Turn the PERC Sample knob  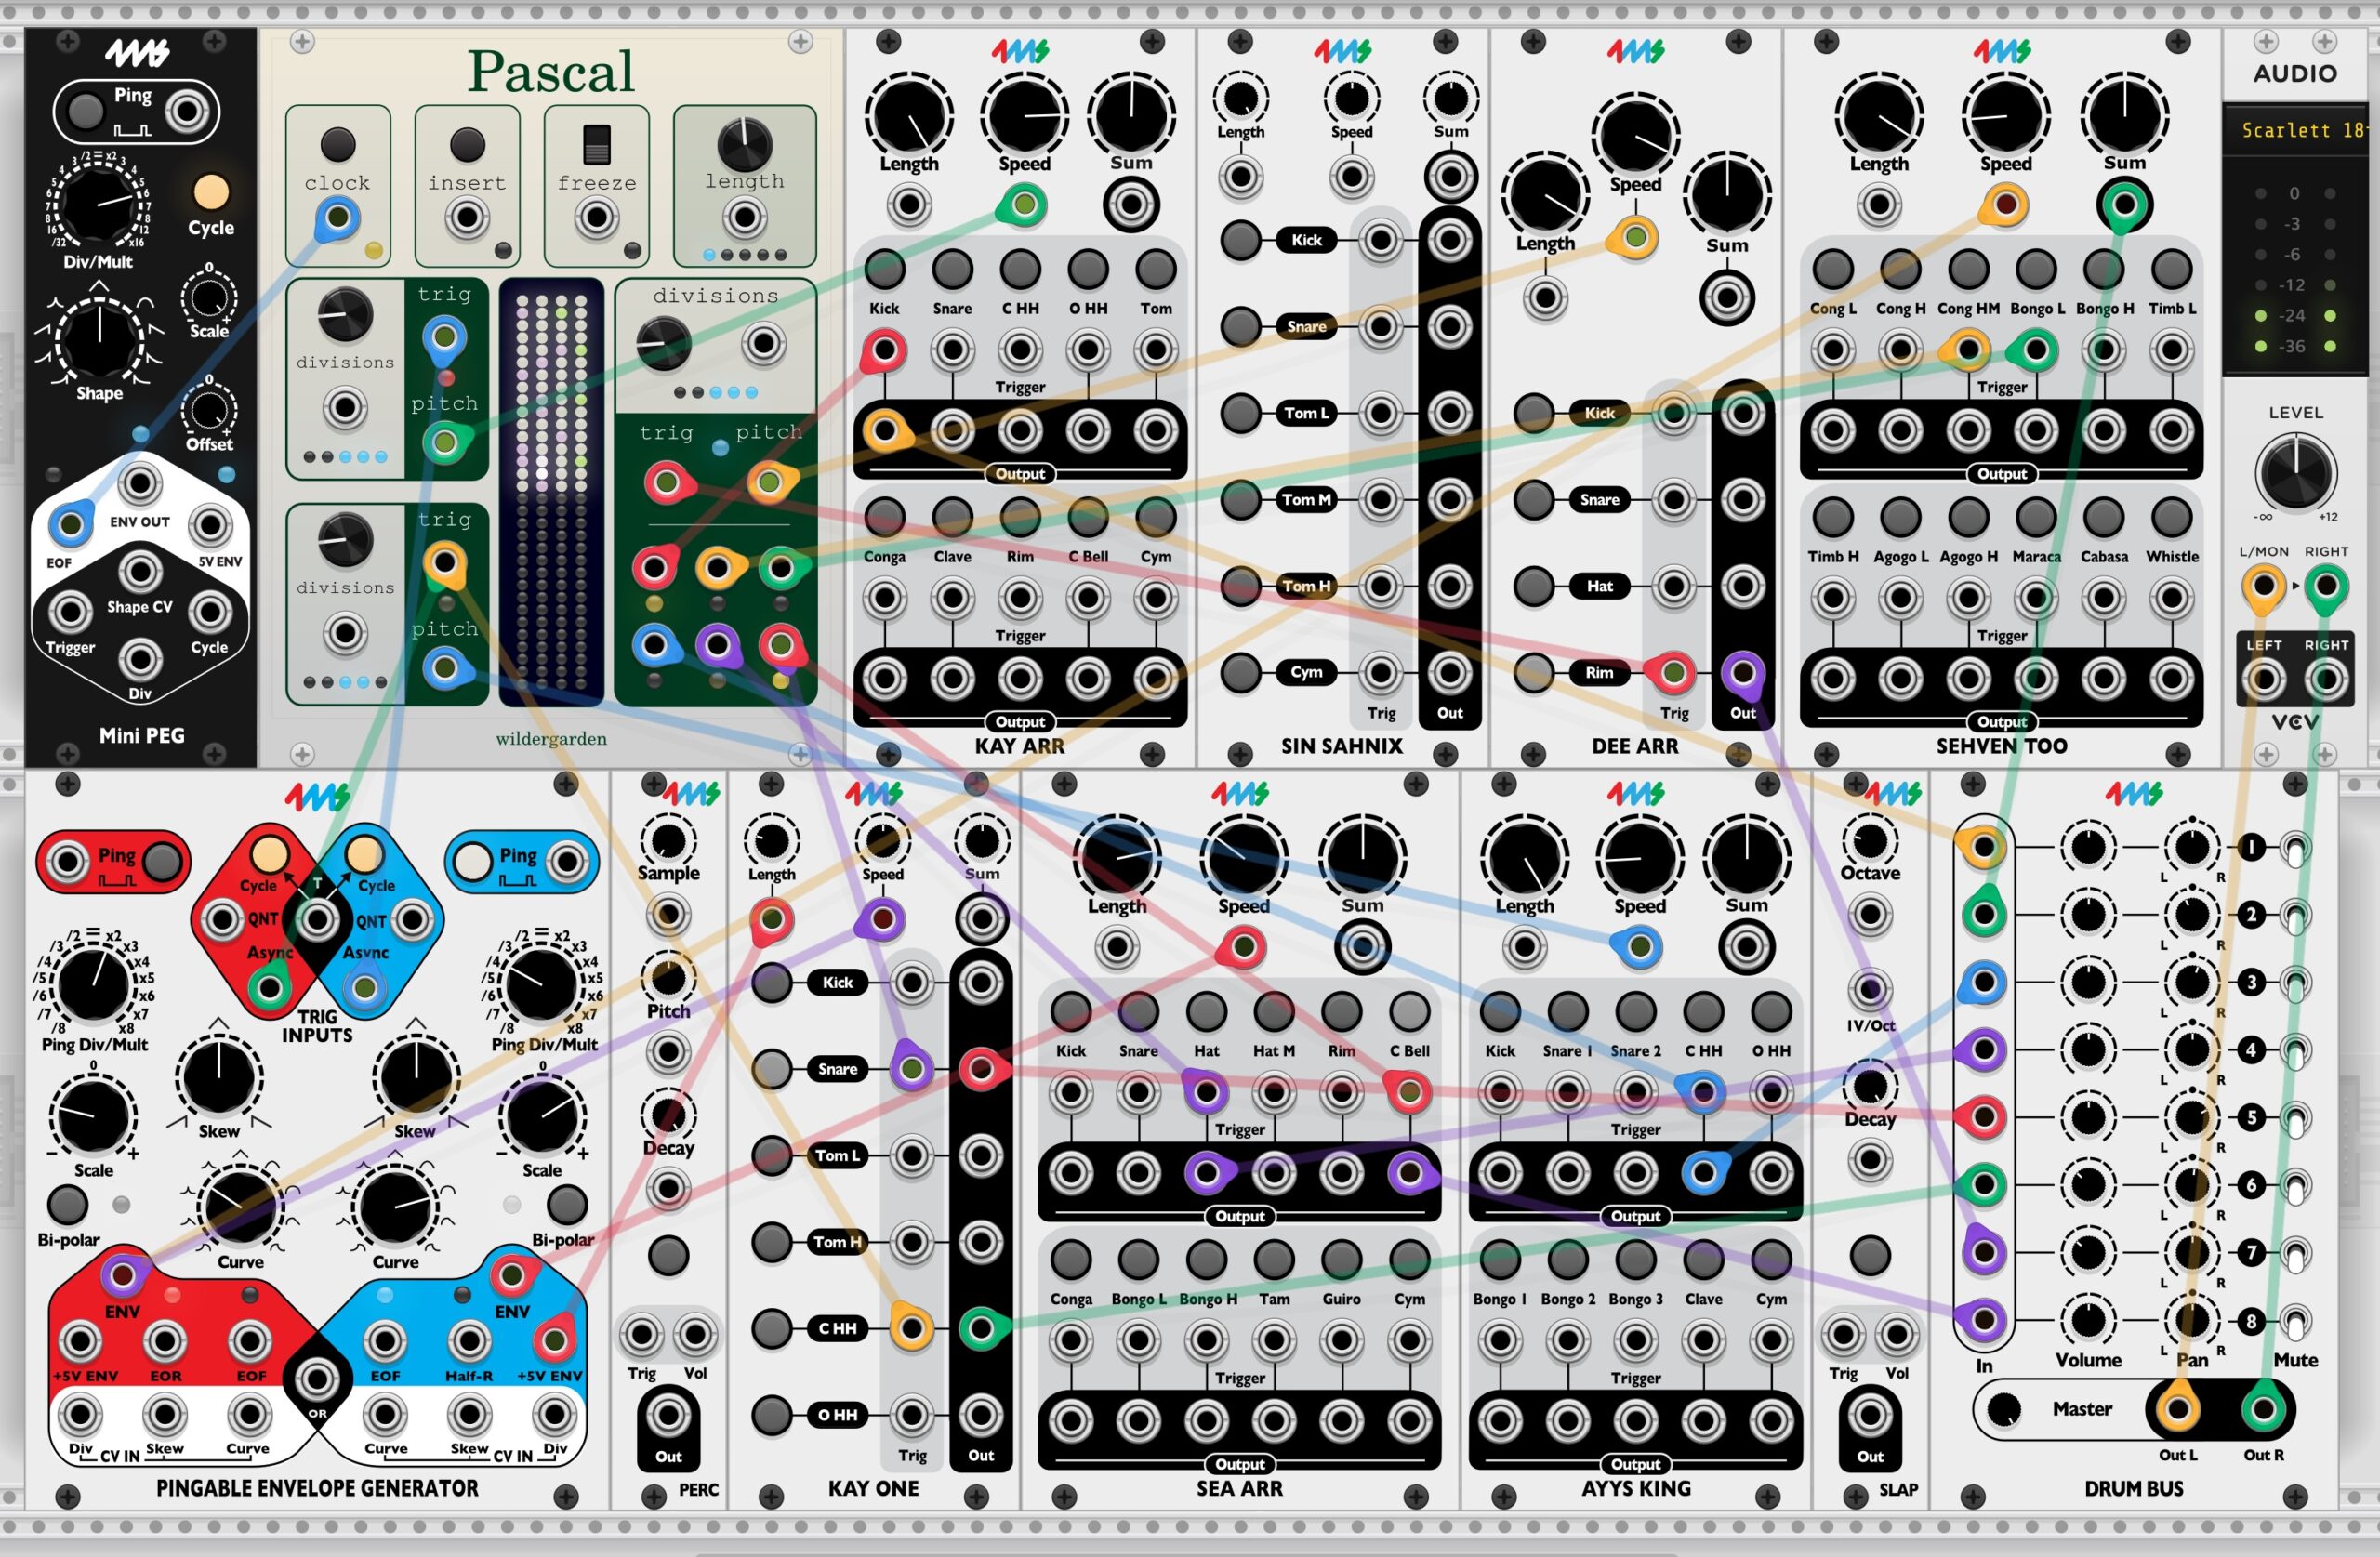click(x=668, y=841)
